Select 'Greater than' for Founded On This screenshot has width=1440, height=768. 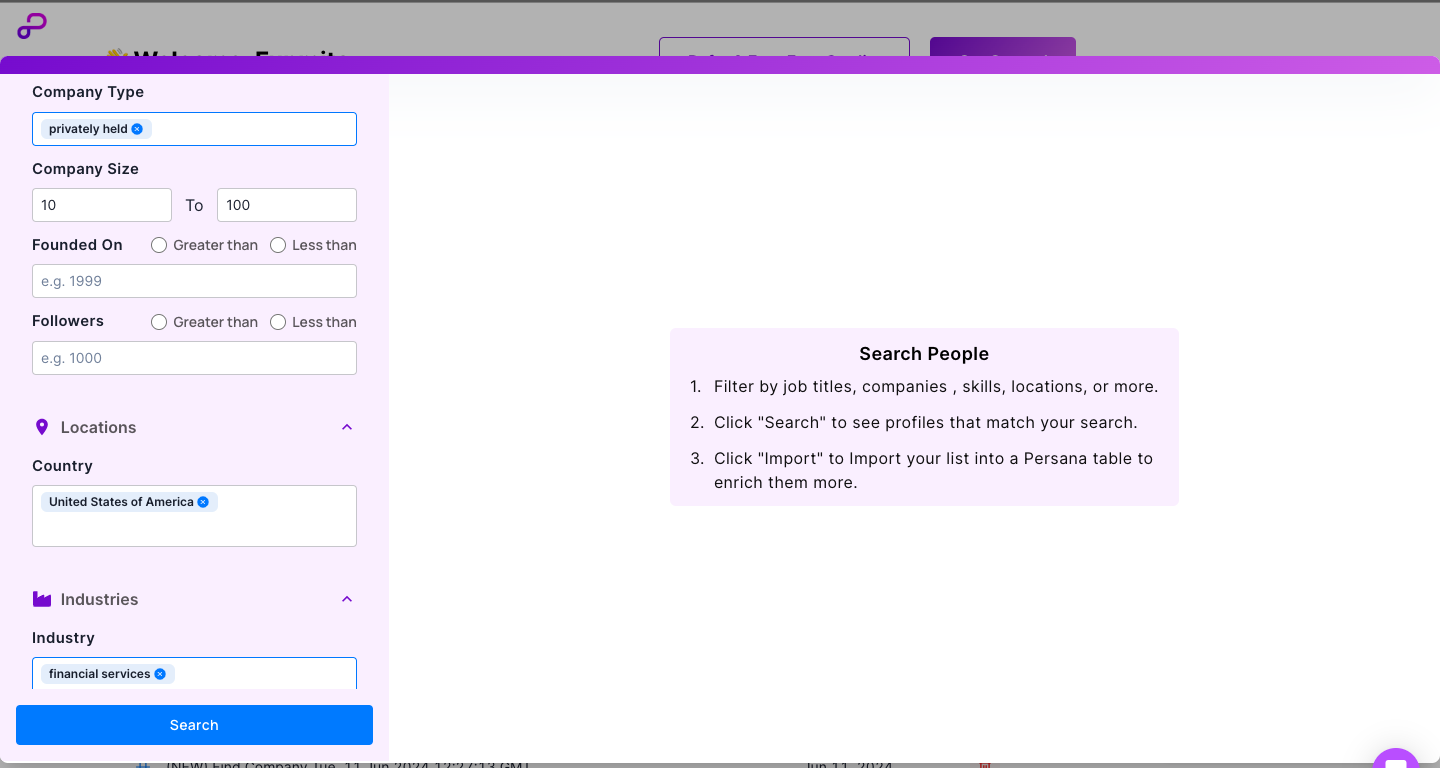159,245
